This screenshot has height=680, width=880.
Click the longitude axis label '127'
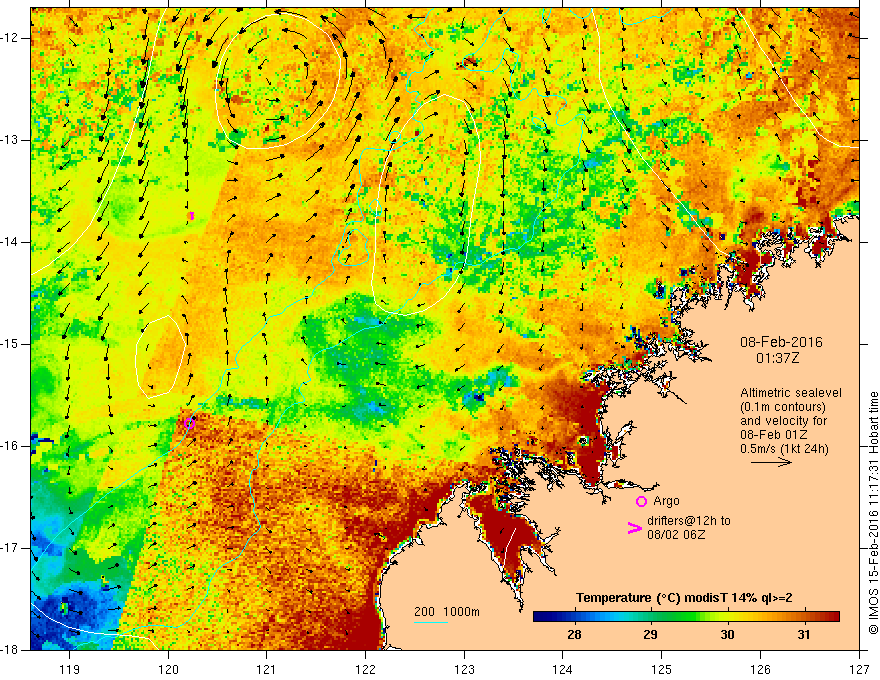point(859,669)
